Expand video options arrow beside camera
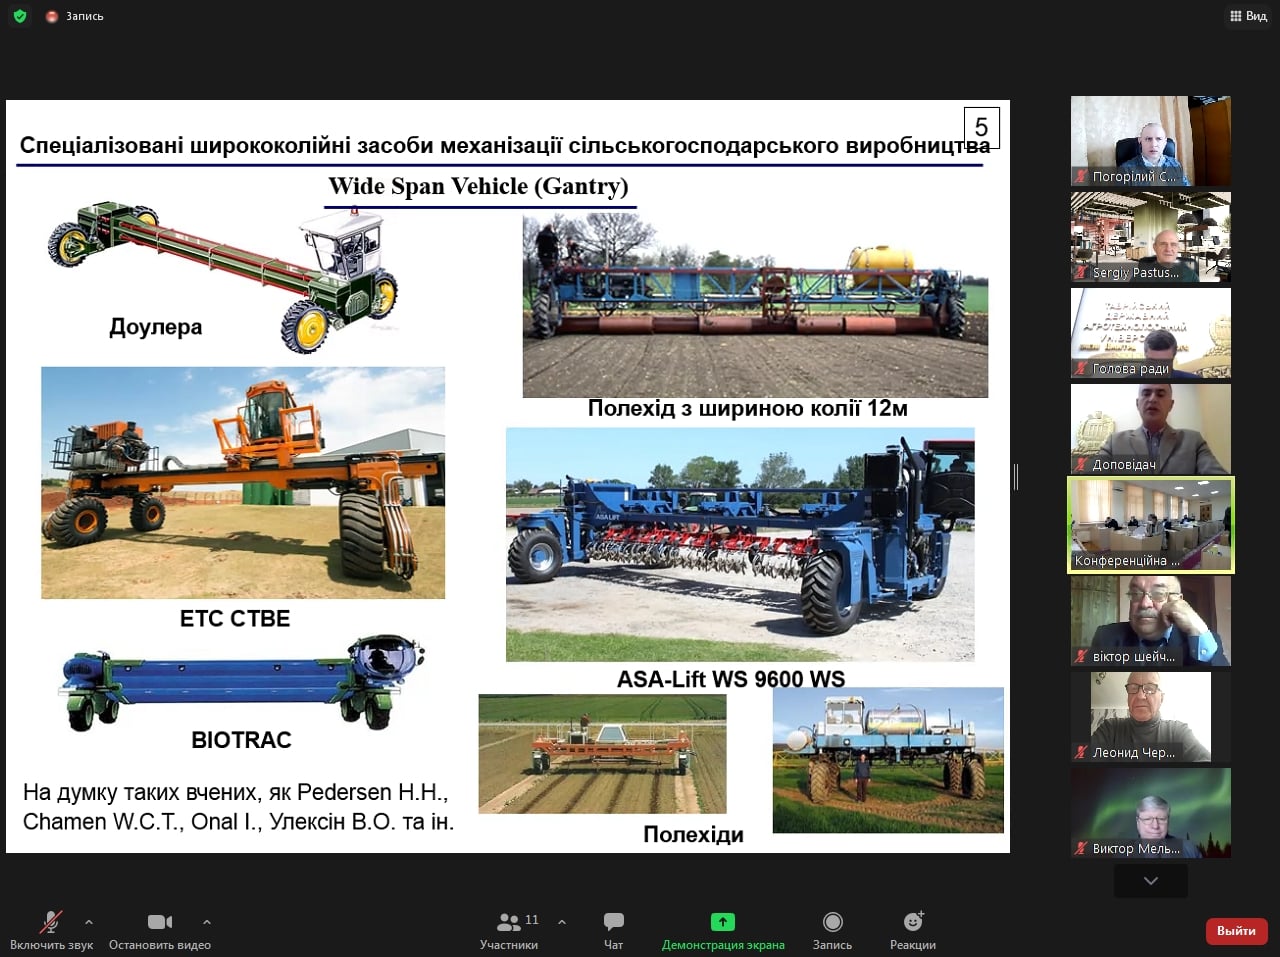The width and height of the screenshot is (1280, 957). point(207,922)
